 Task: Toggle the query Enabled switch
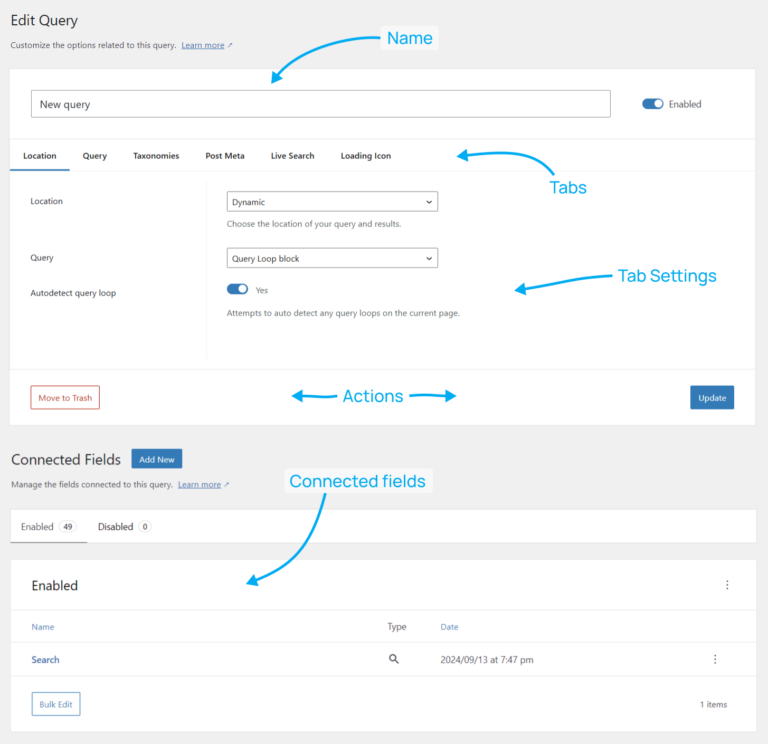click(652, 104)
